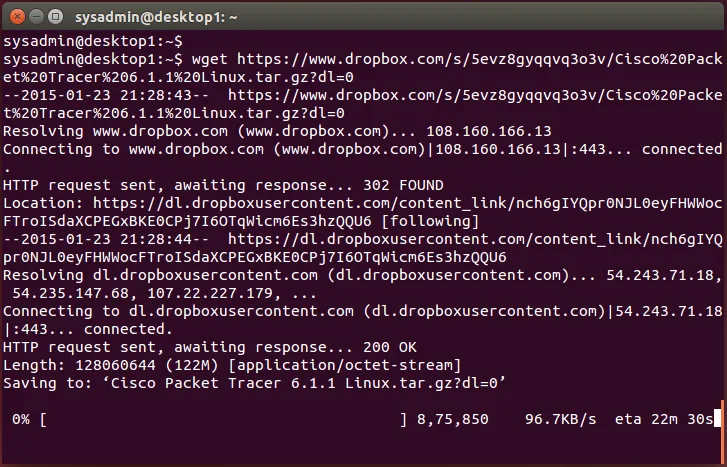Click the saved Cisco Packet Tracer filename
Viewport: 727px width, 467px height.
click(306, 383)
